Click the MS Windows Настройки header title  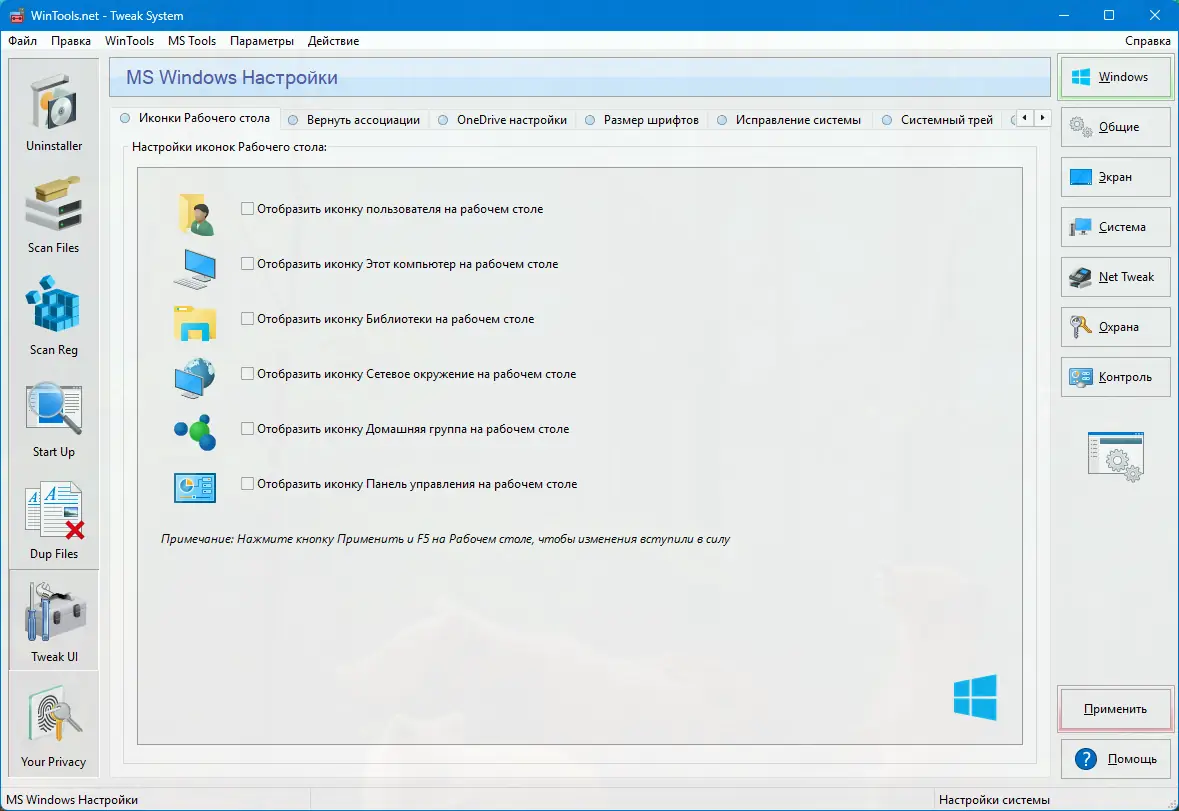tap(232, 77)
